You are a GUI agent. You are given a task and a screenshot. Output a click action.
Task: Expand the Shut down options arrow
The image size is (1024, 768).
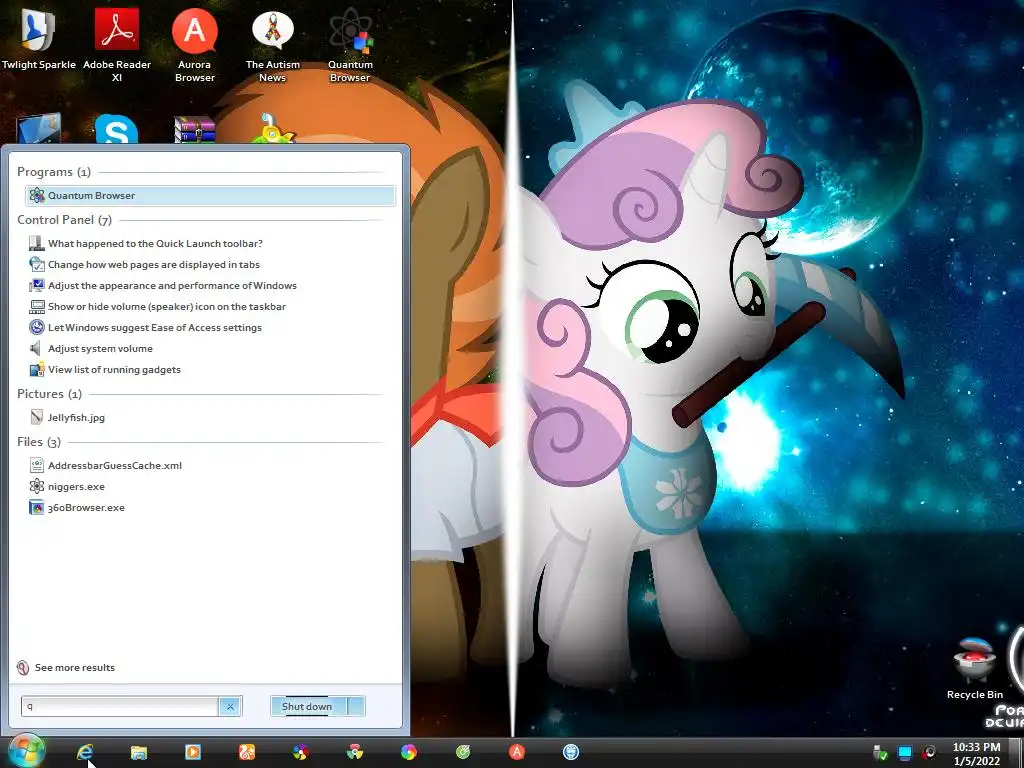coord(356,706)
